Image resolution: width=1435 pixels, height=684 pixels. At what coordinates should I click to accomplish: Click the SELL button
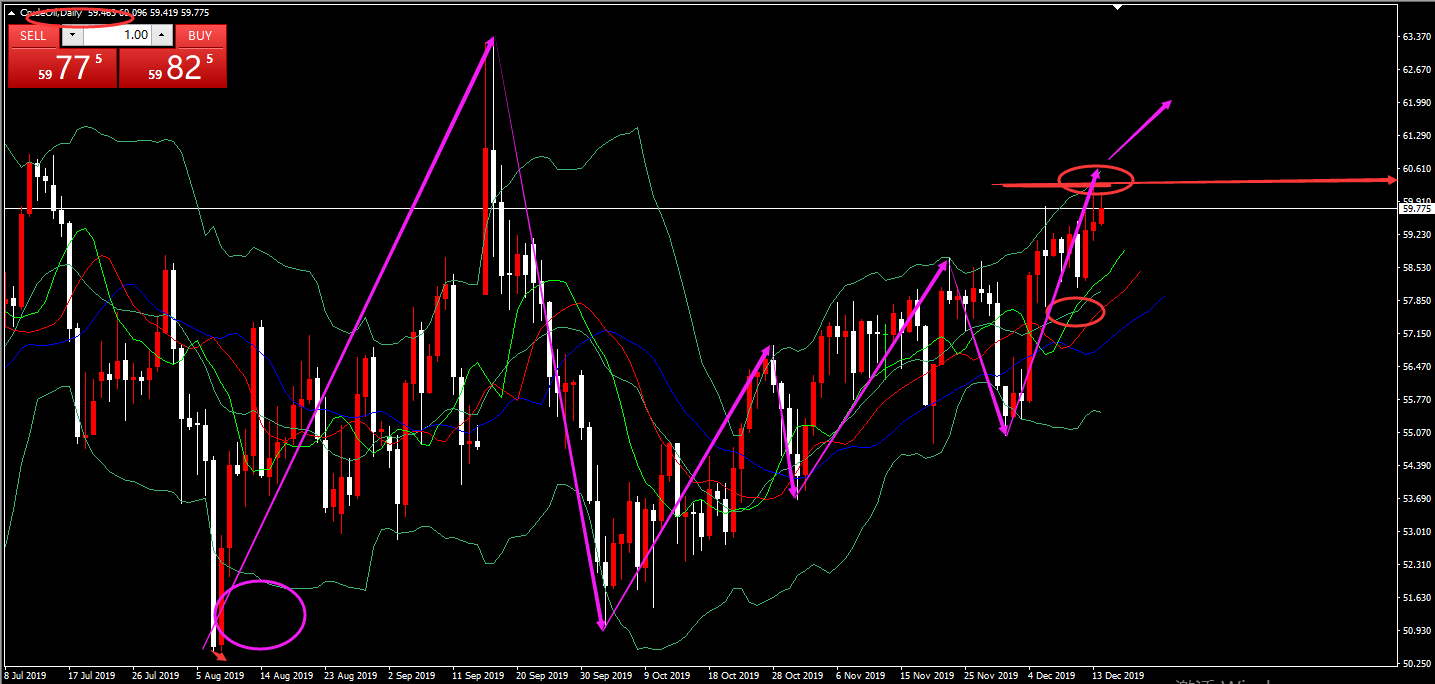pyautogui.click(x=33, y=35)
